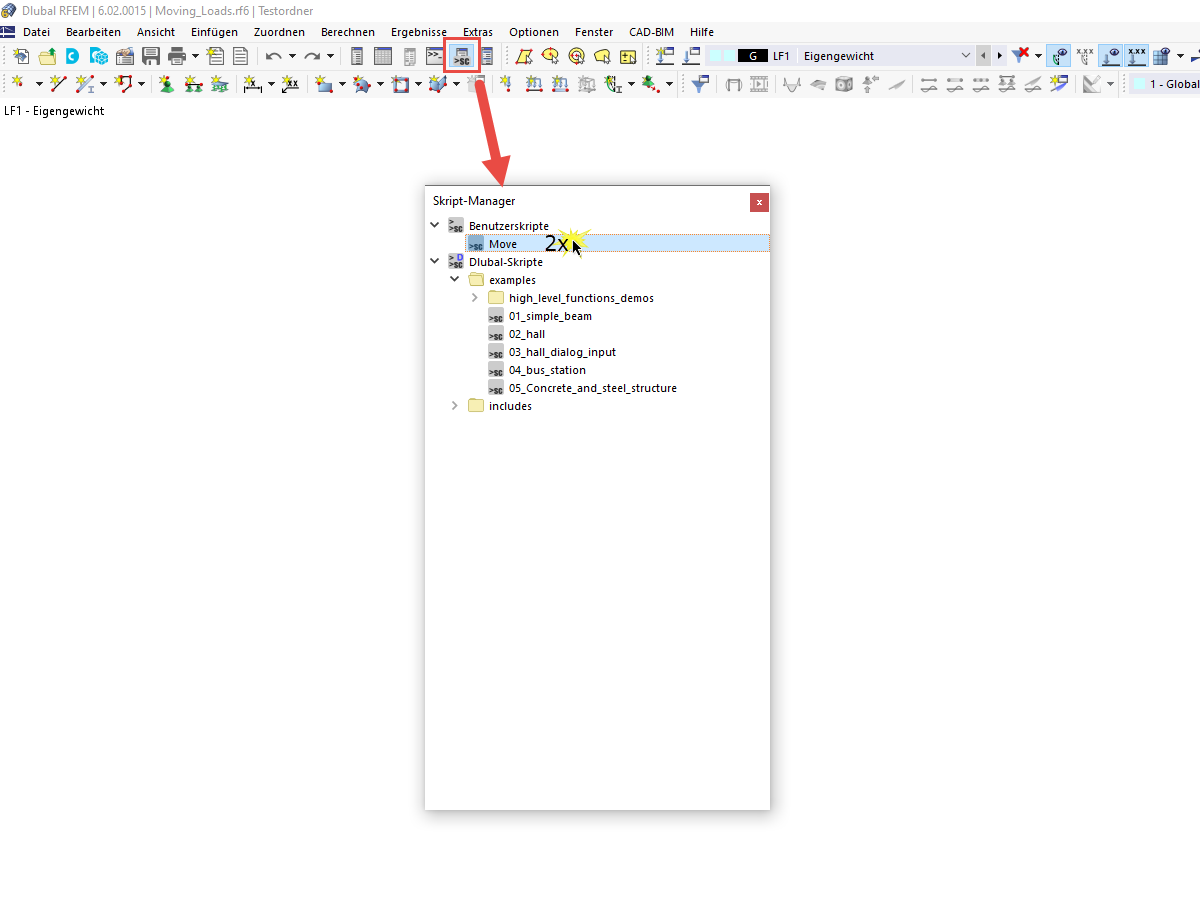The image size is (1200, 900).
Task: Open the CAD-BIM menu
Action: pos(651,32)
